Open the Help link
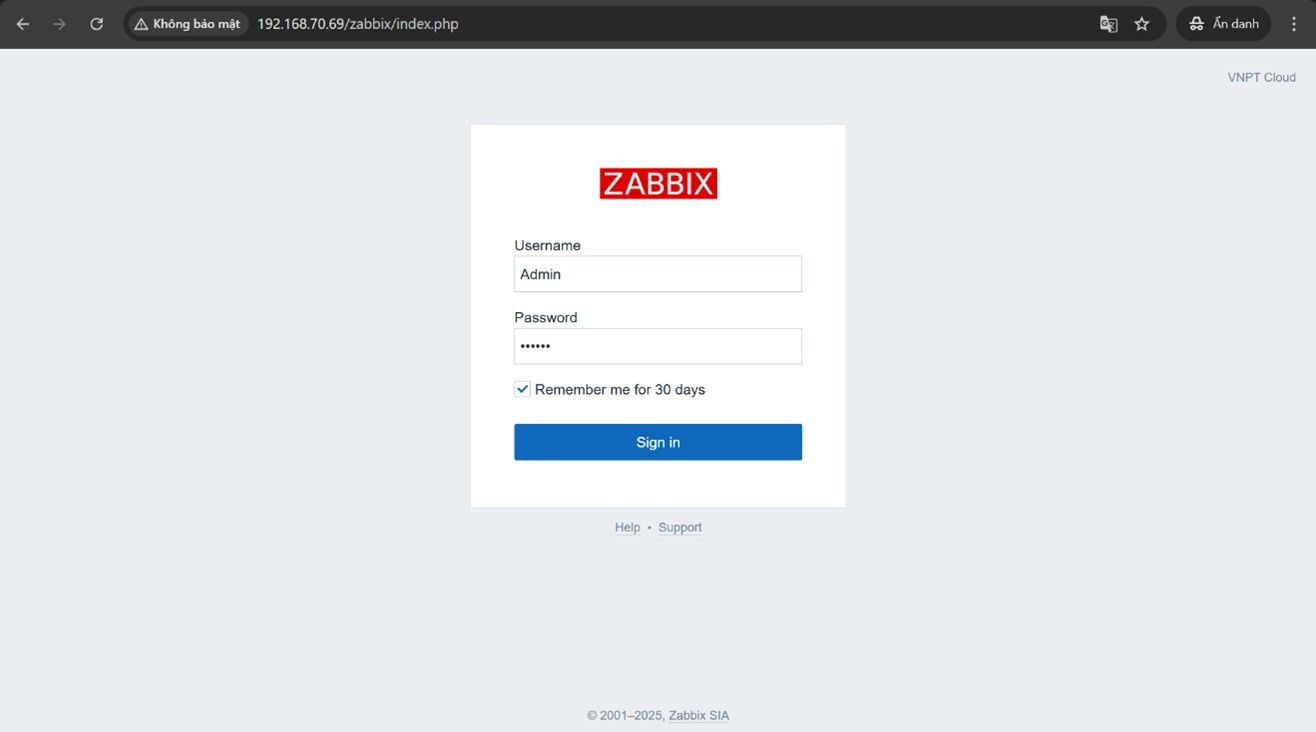Image resolution: width=1316 pixels, height=732 pixels. (x=627, y=528)
